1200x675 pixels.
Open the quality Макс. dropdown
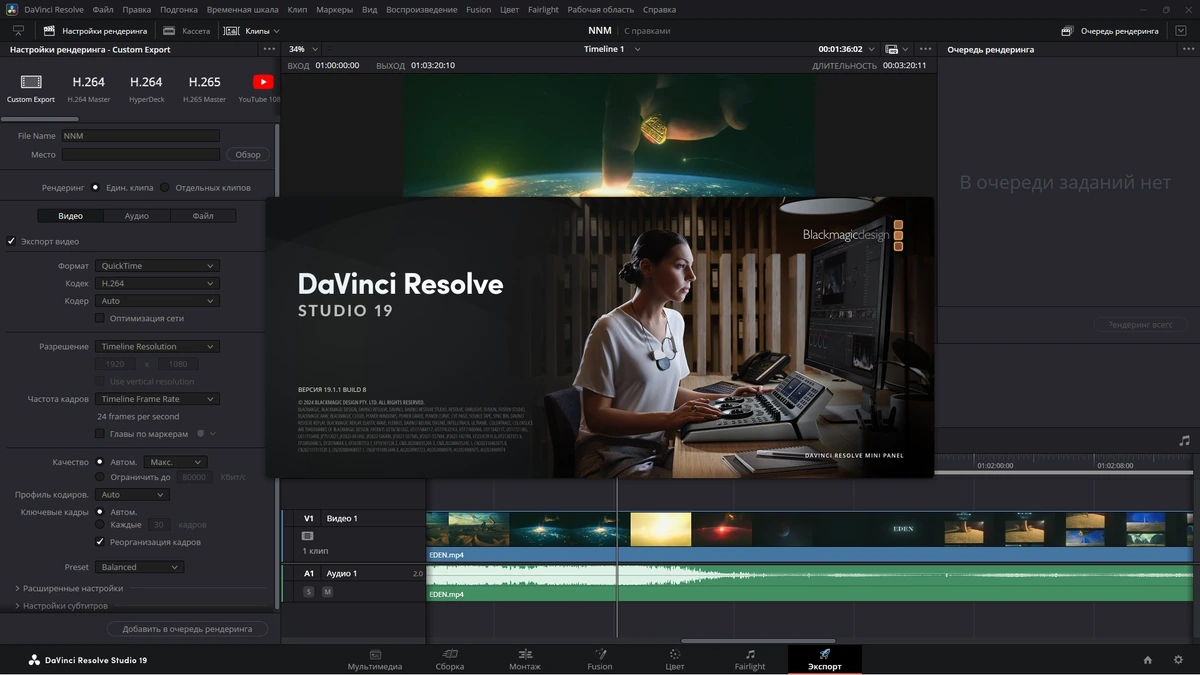coord(176,462)
